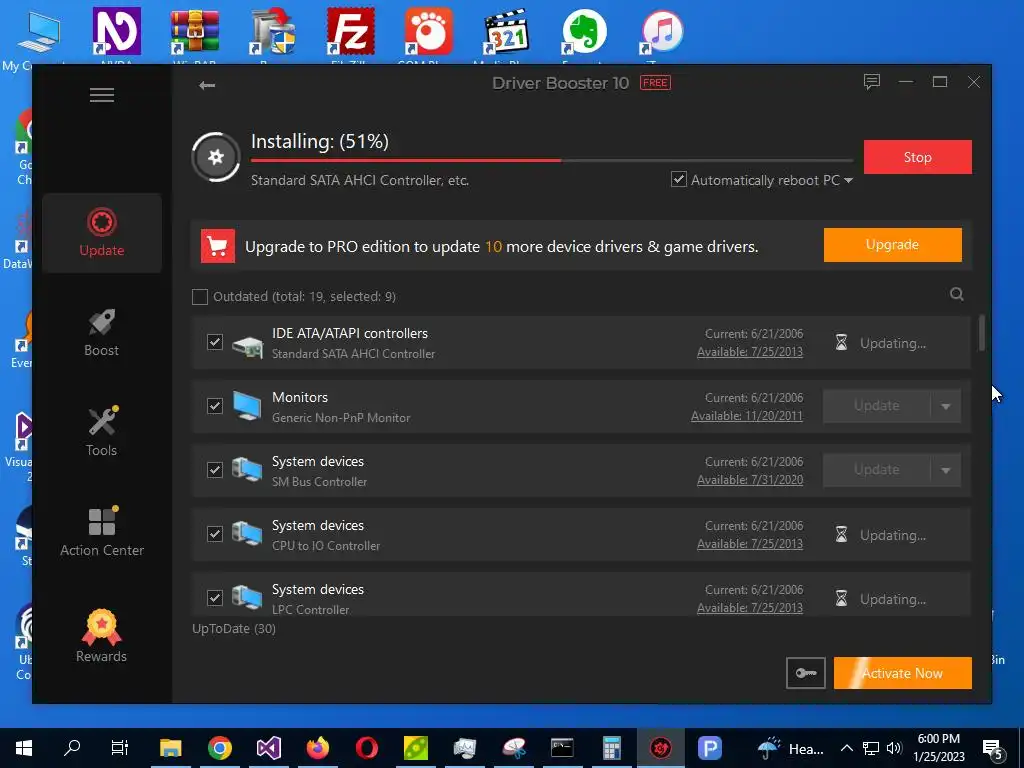This screenshot has width=1024, height=768.
Task: Select the Update sidebar tab
Action: coord(102,232)
